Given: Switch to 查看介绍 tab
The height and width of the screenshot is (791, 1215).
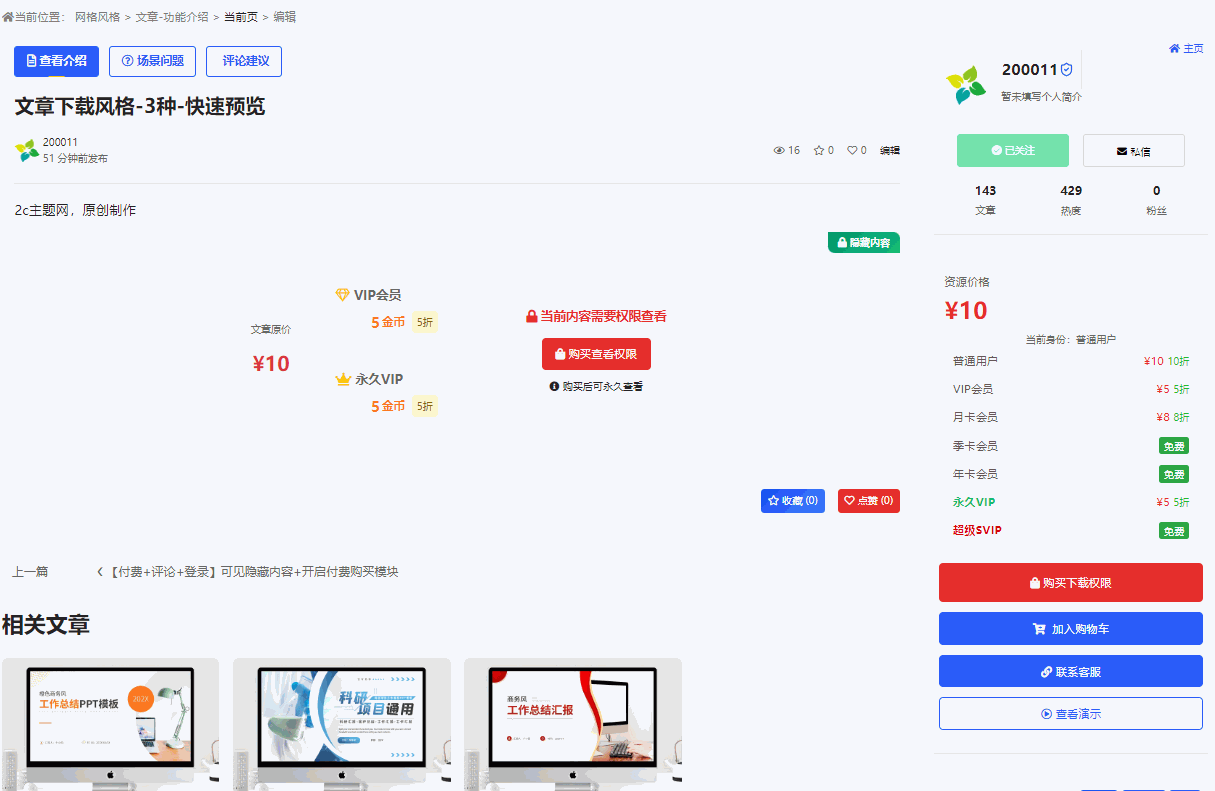Looking at the screenshot, I should click(x=56, y=61).
